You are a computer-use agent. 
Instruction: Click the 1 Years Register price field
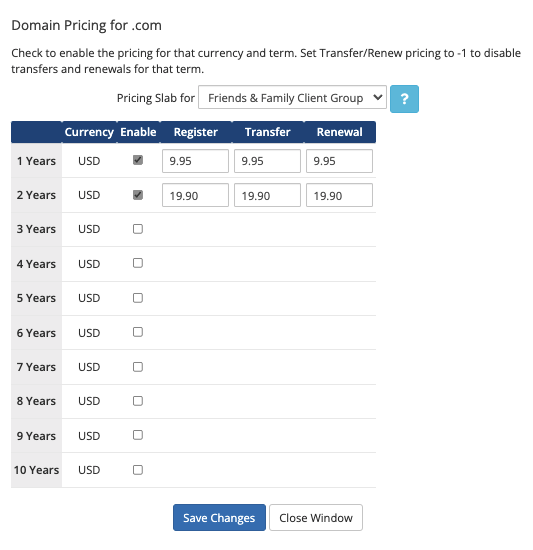coord(195,161)
